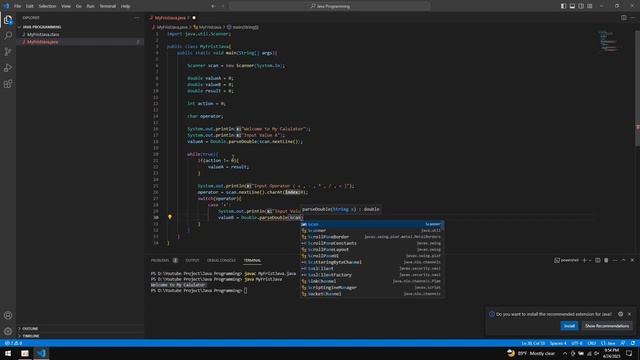
Task: Open the command center search box
Action: point(330,6)
